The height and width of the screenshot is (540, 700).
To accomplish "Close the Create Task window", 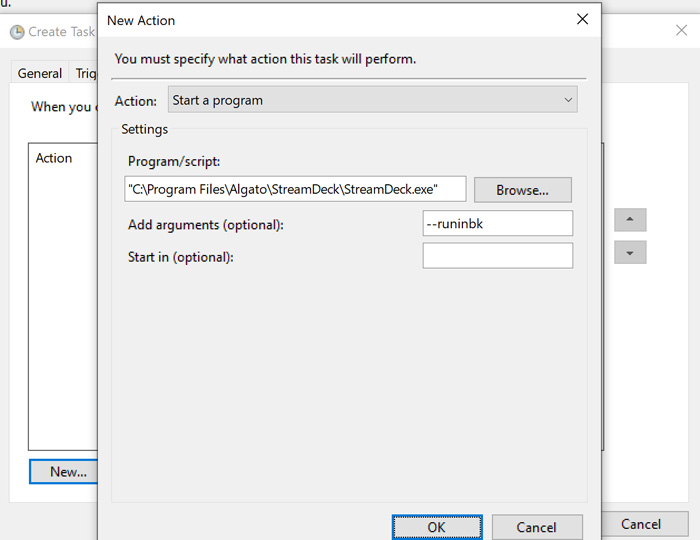I will click(681, 31).
